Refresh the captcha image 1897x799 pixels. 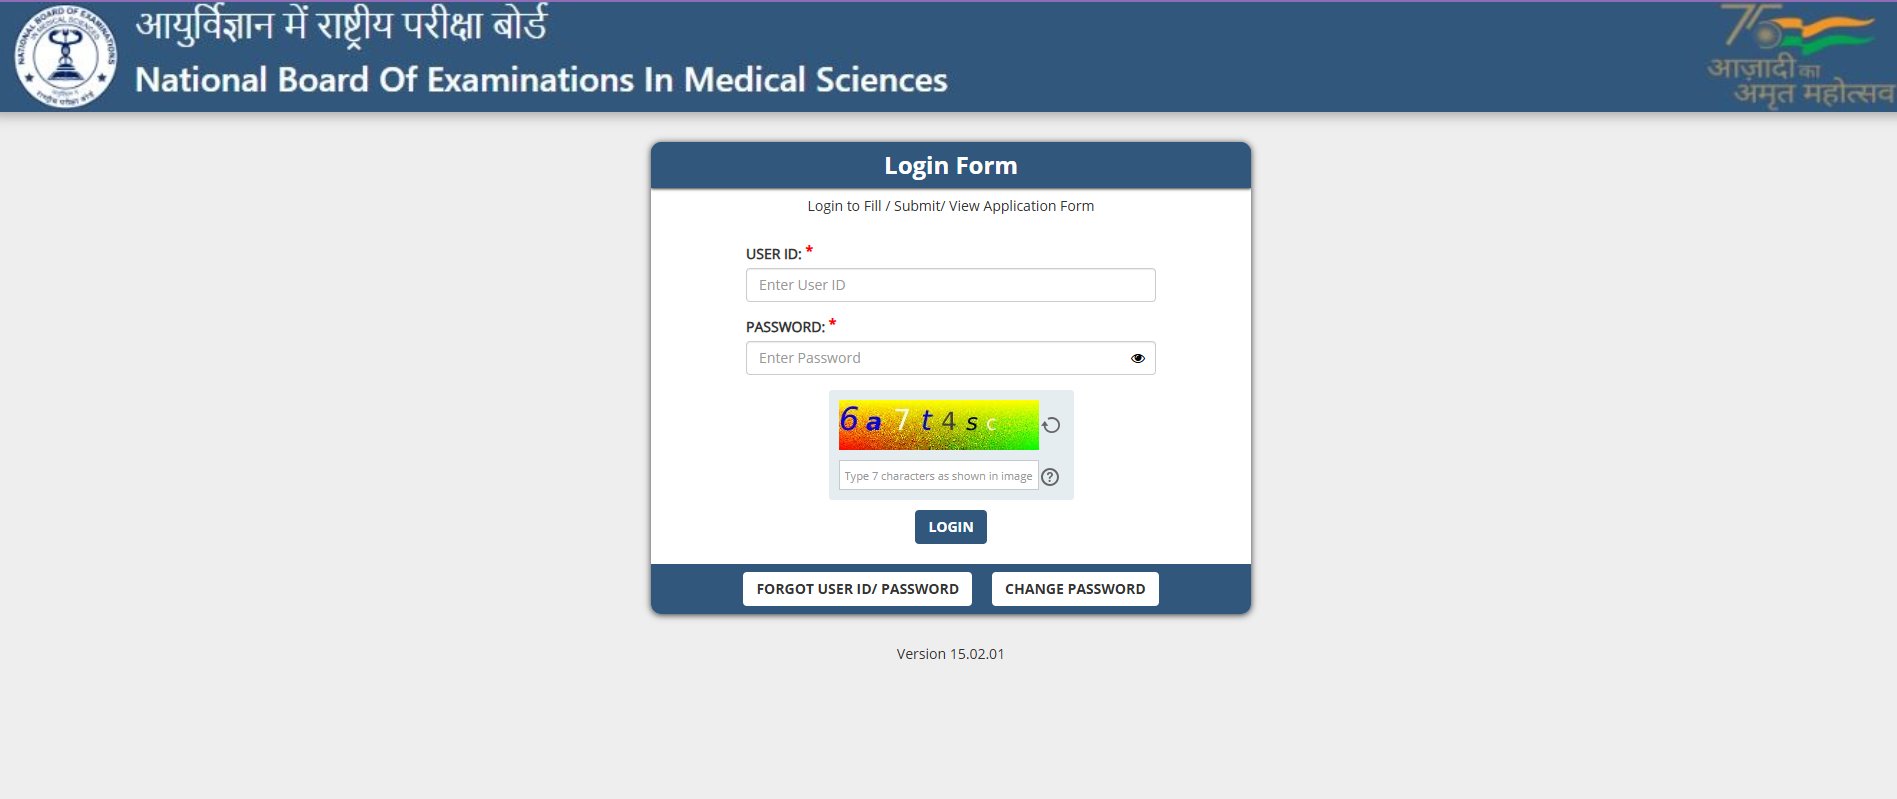pyautogui.click(x=1051, y=425)
